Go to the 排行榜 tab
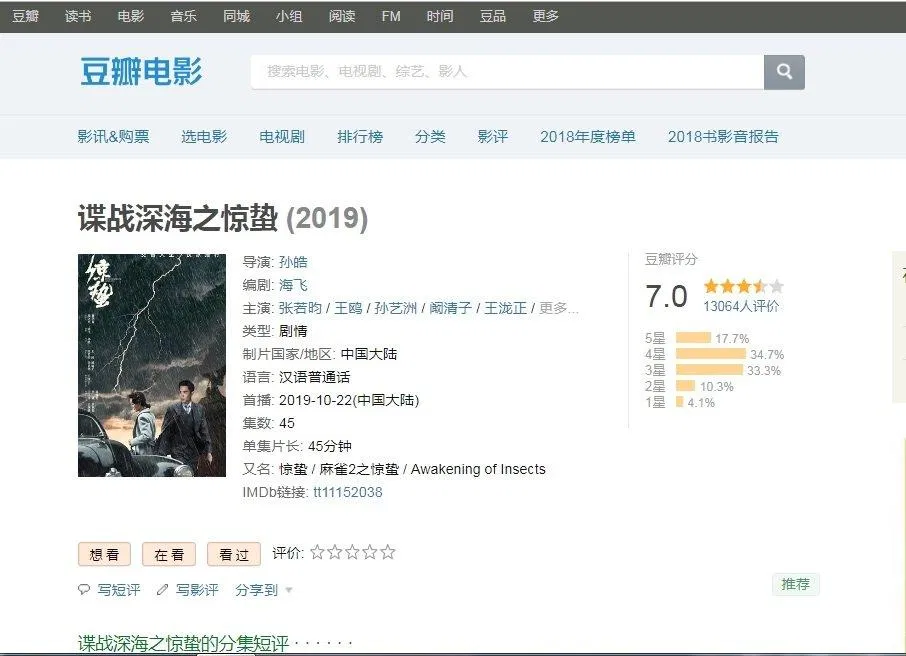The image size is (906, 656). point(360,137)
